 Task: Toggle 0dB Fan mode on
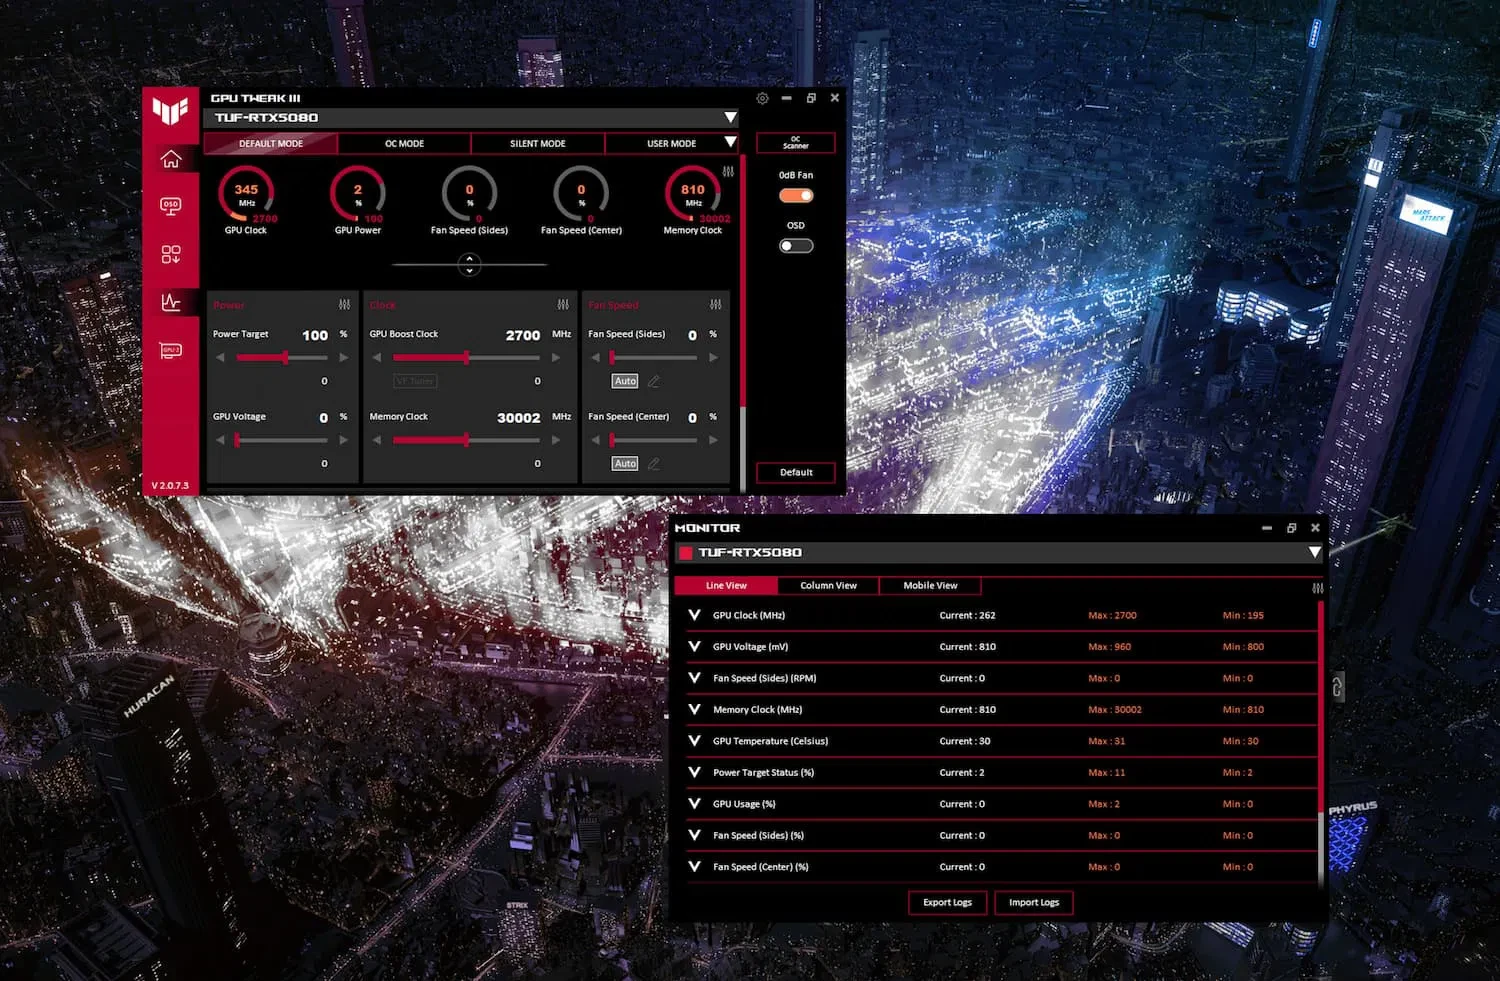(795, 195)
